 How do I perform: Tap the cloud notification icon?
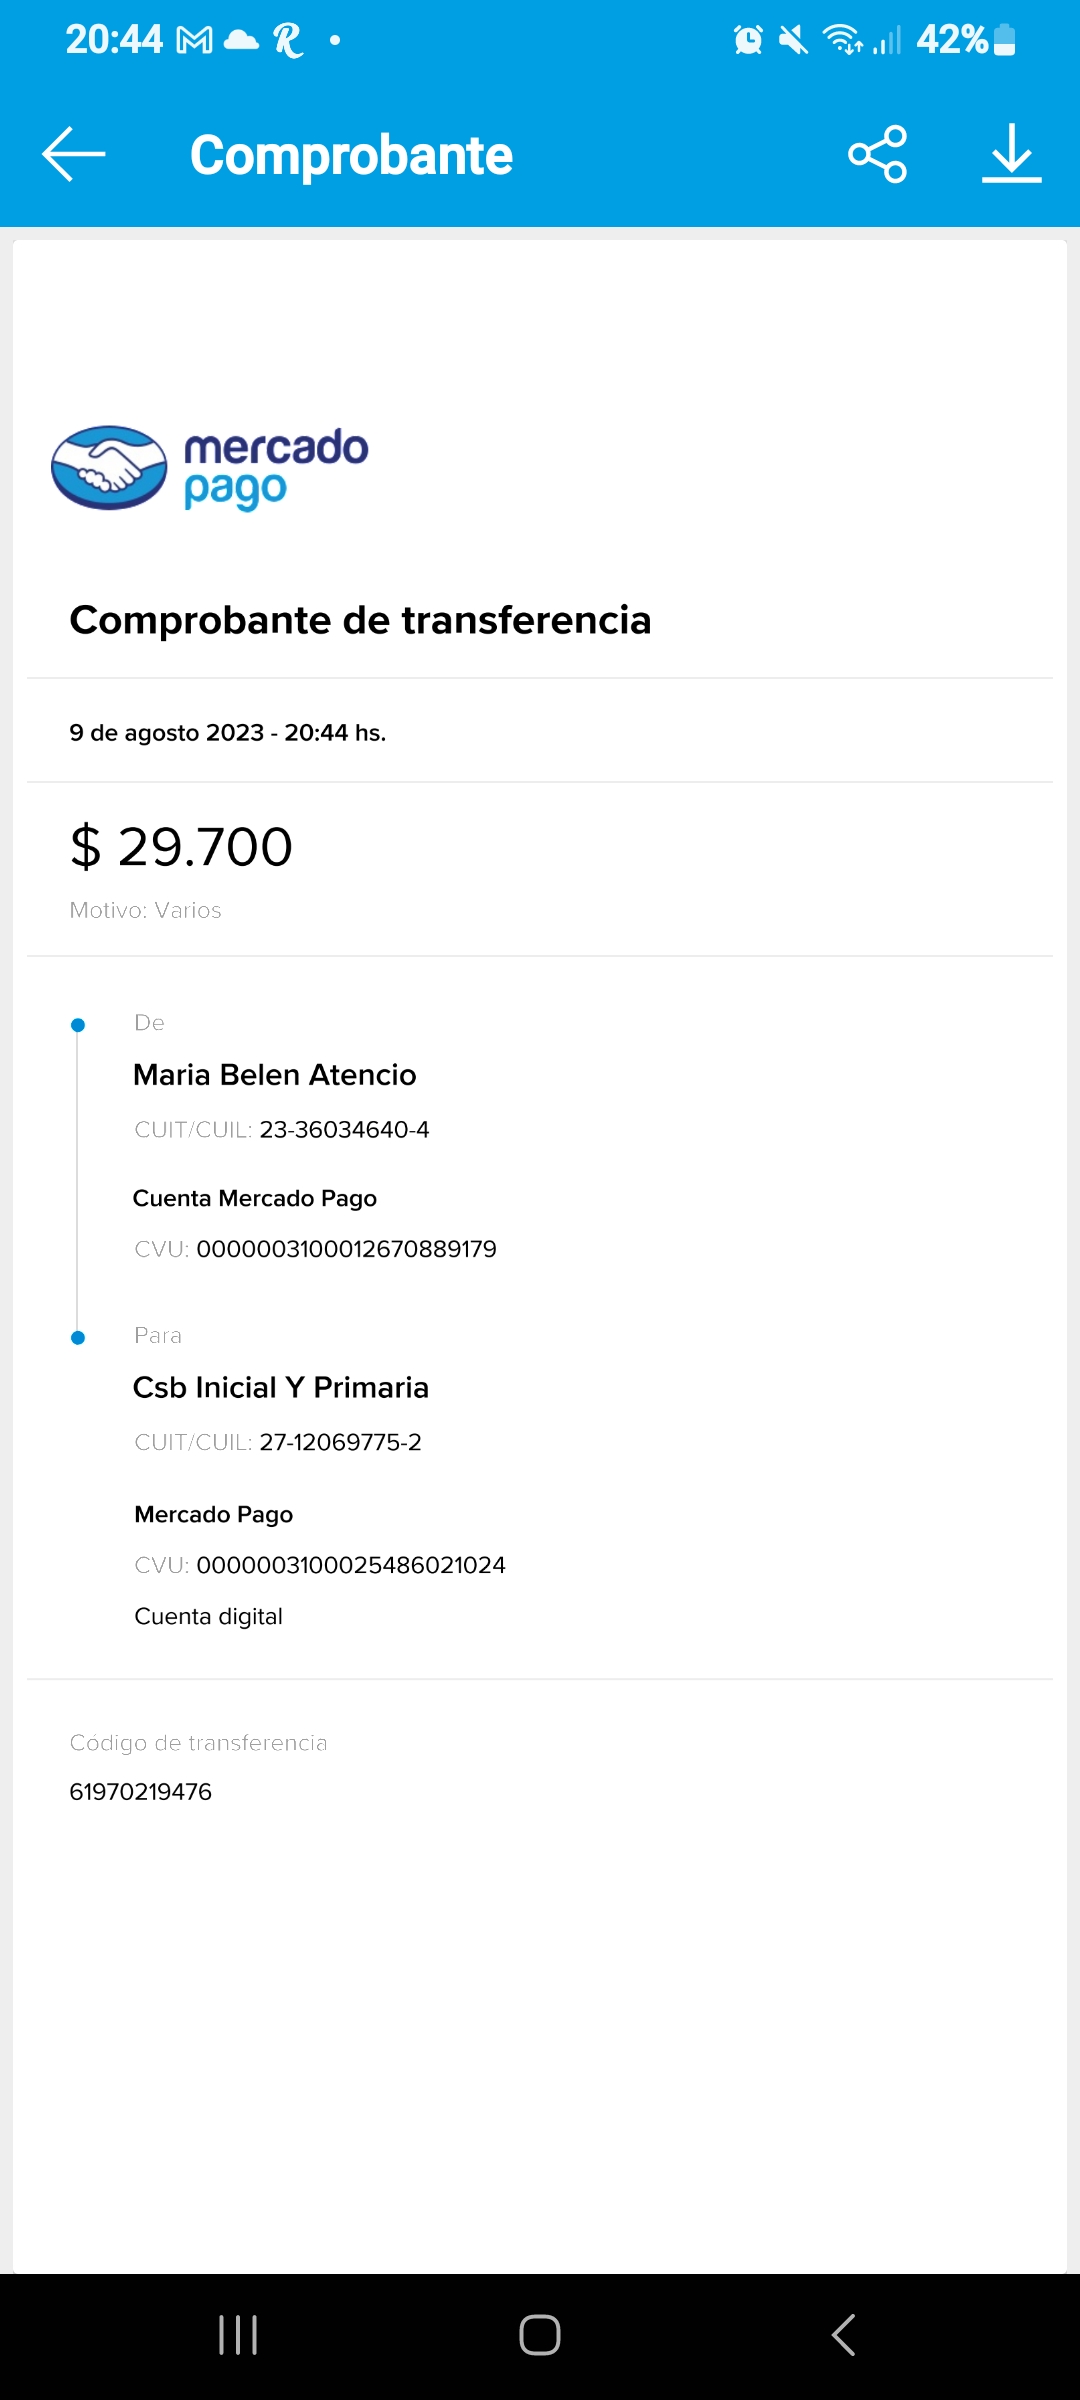click(x=241, y=40)
